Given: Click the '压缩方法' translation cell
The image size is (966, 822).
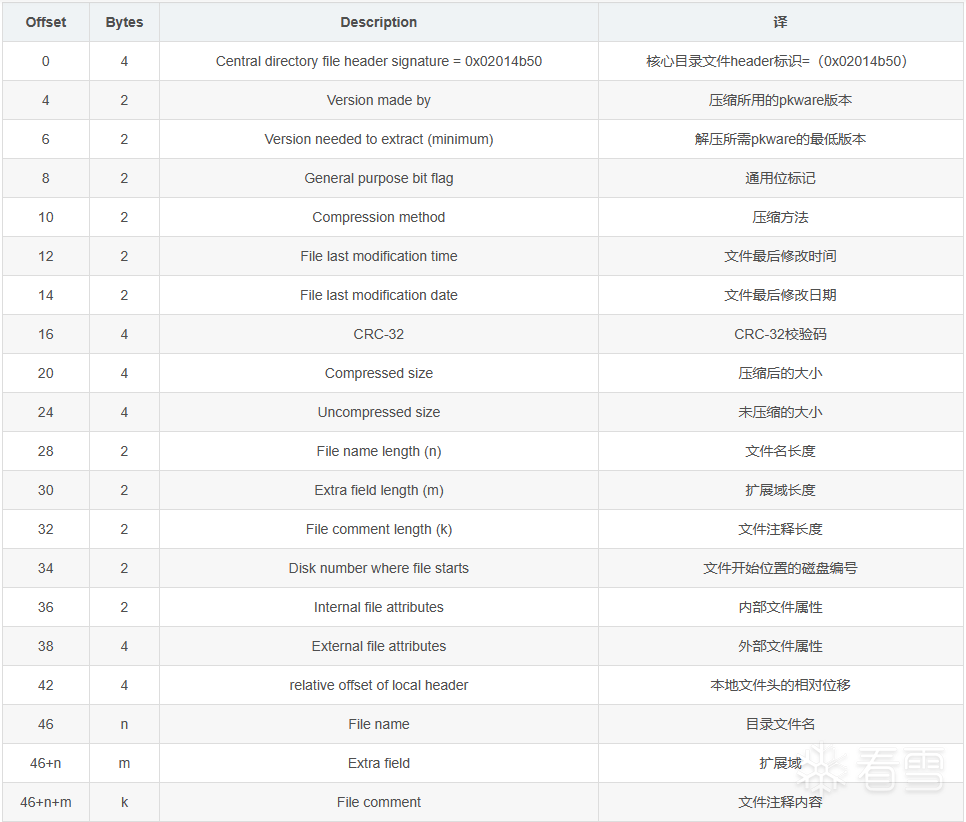Looking at the screenshot, I should [x=780, y=217].
